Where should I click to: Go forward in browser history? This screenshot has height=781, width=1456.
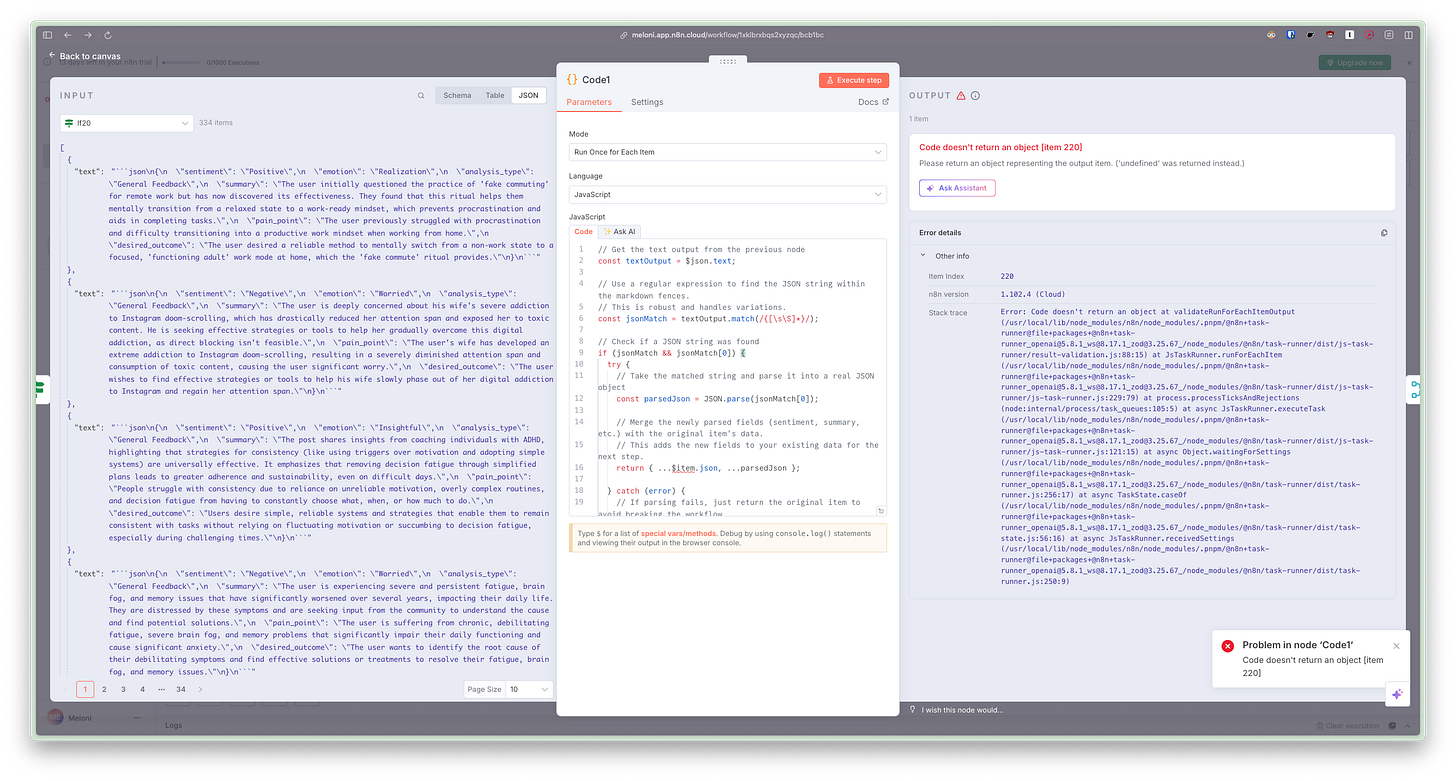(87, 35)
